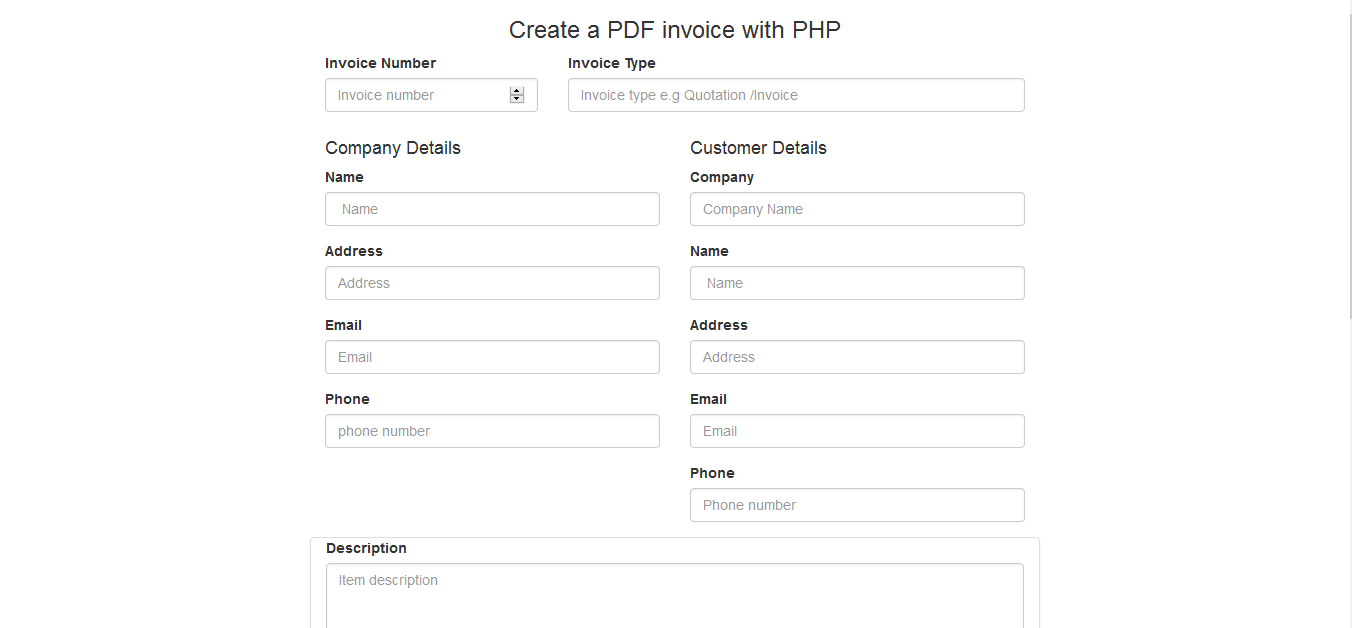Click the Description panel label

(x=366, y=548)
